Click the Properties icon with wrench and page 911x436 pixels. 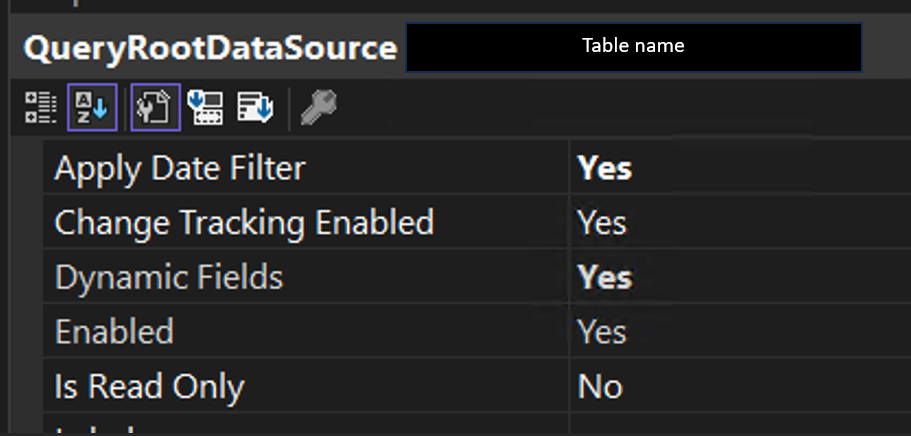point(155,107)
